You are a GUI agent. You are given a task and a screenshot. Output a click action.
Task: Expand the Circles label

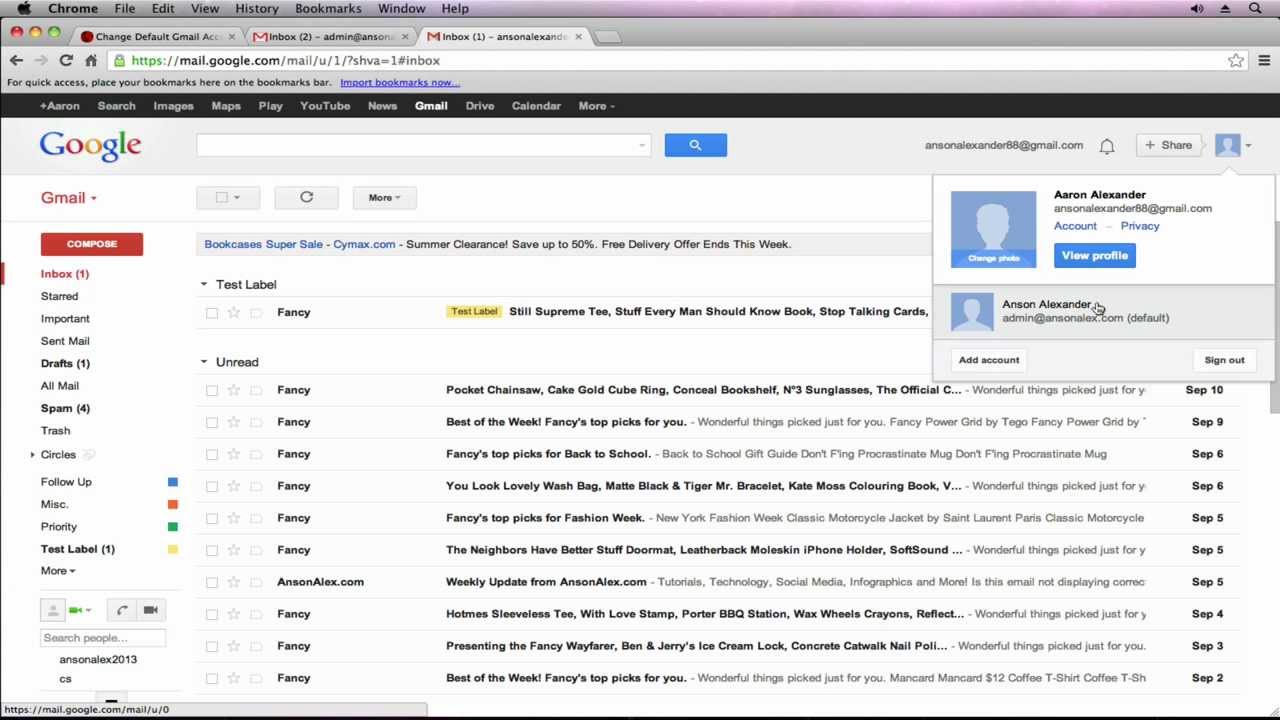[32, 455]
